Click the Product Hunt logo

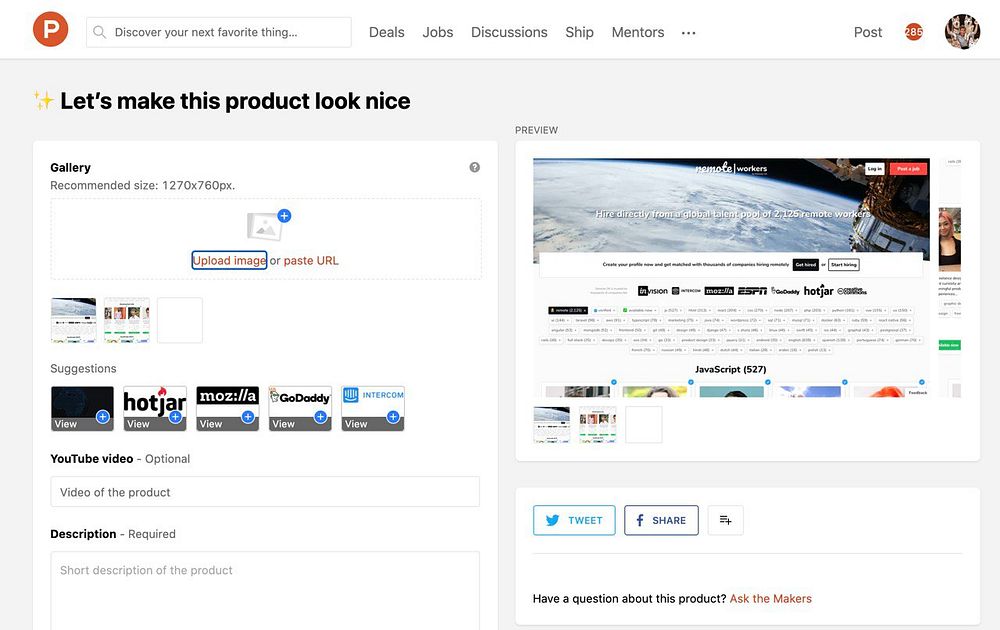click(x=50, y=29)
